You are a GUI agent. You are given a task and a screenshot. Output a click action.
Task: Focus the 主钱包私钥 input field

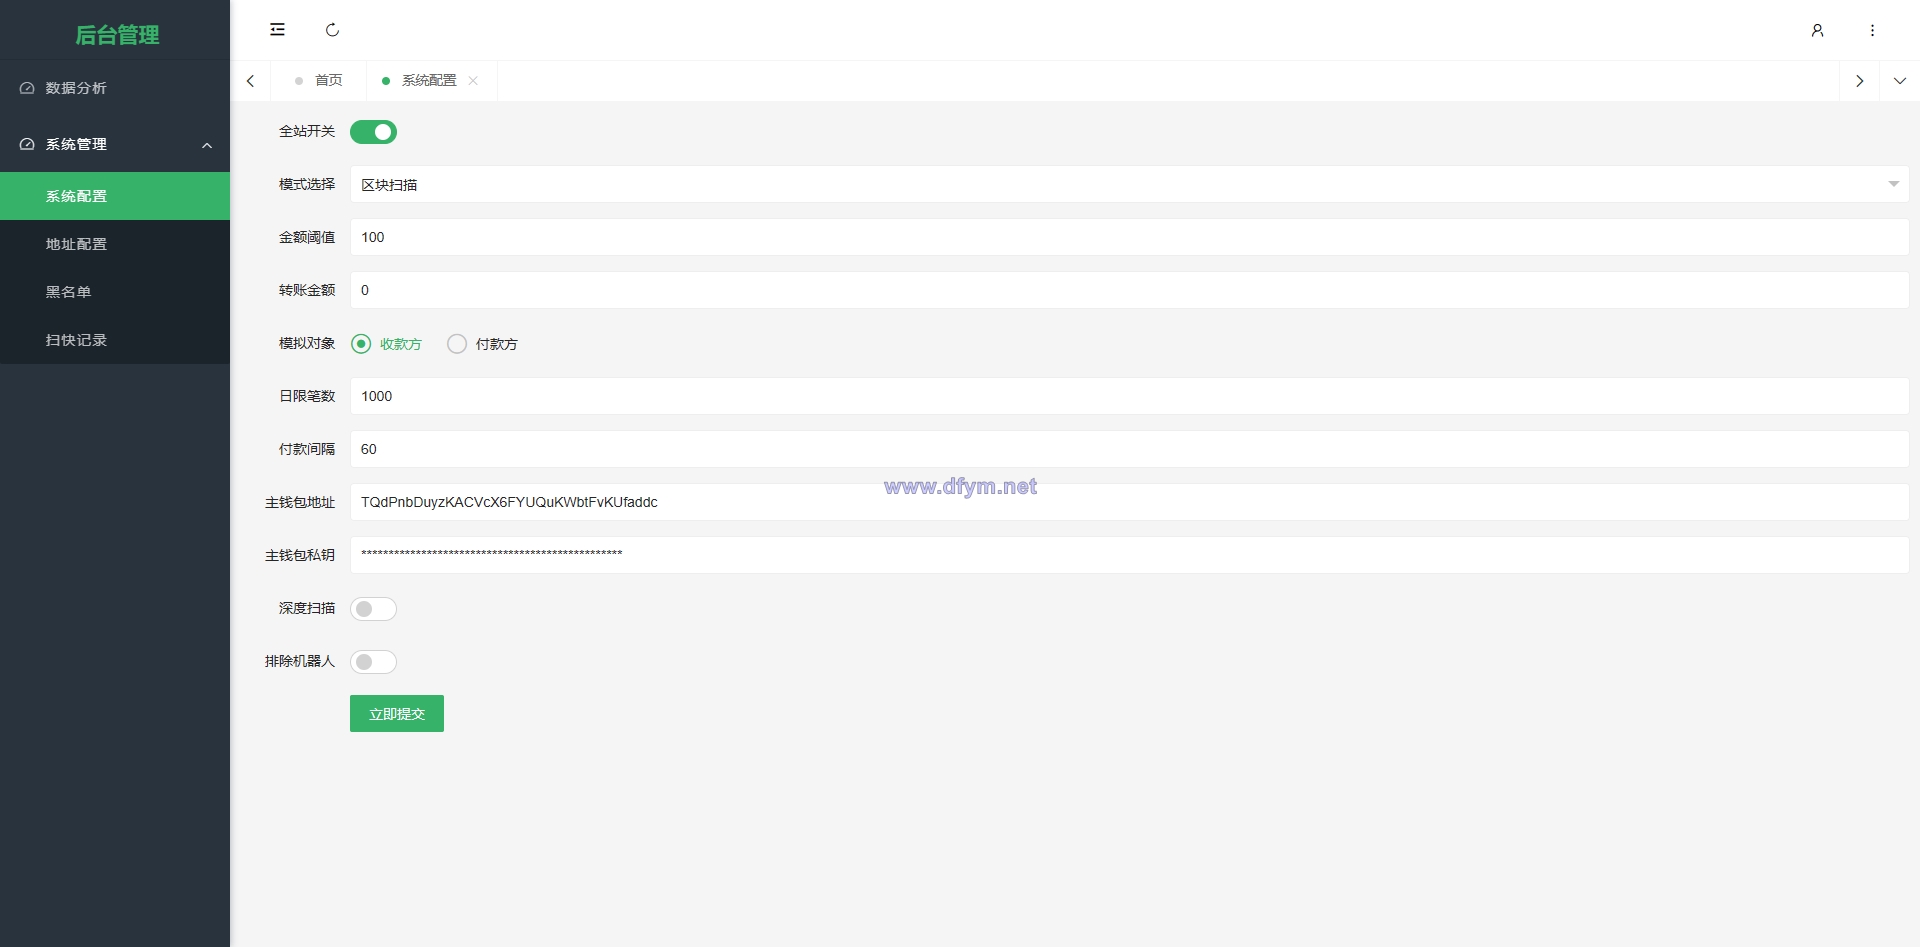pyautogui.click(x=1129, y=555)
